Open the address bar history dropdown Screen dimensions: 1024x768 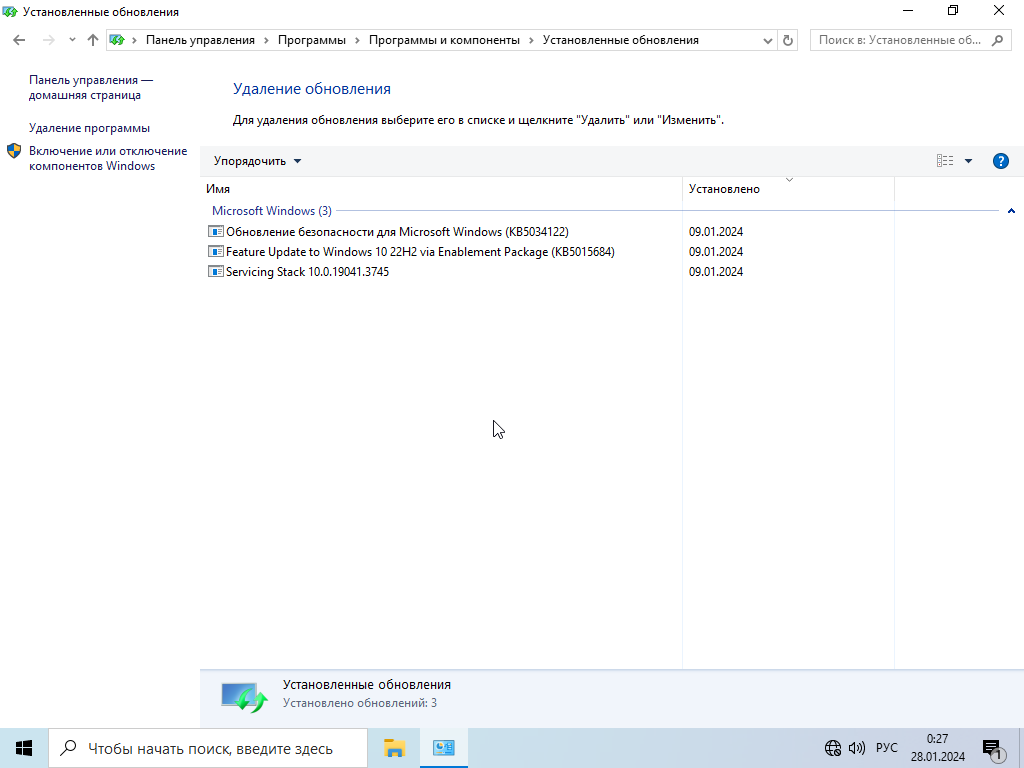pos(767,40)
